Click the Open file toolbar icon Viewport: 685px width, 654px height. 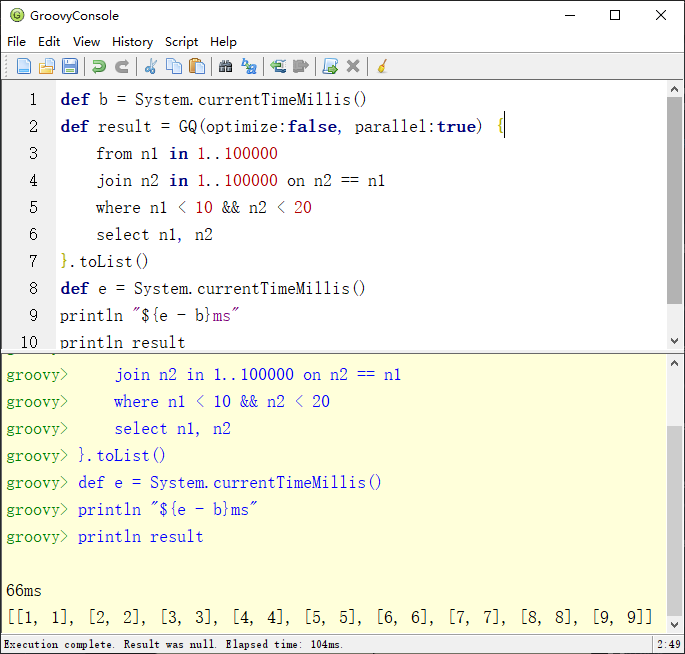click(x=47, y=66)
